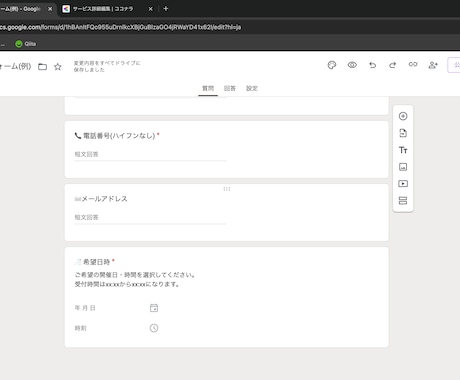
Task: Add a video from the side toolbar
Action: [403, 184]
